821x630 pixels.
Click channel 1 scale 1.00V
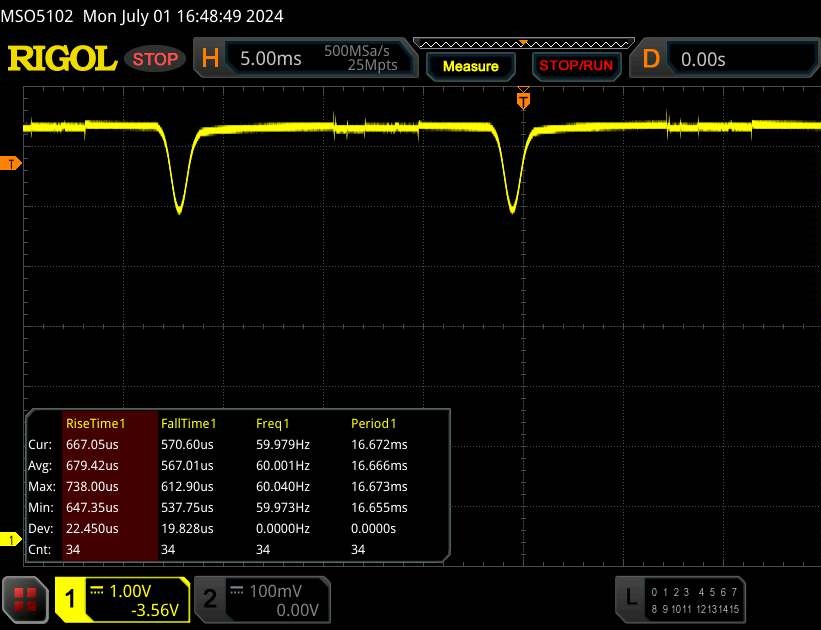point(130,591)
